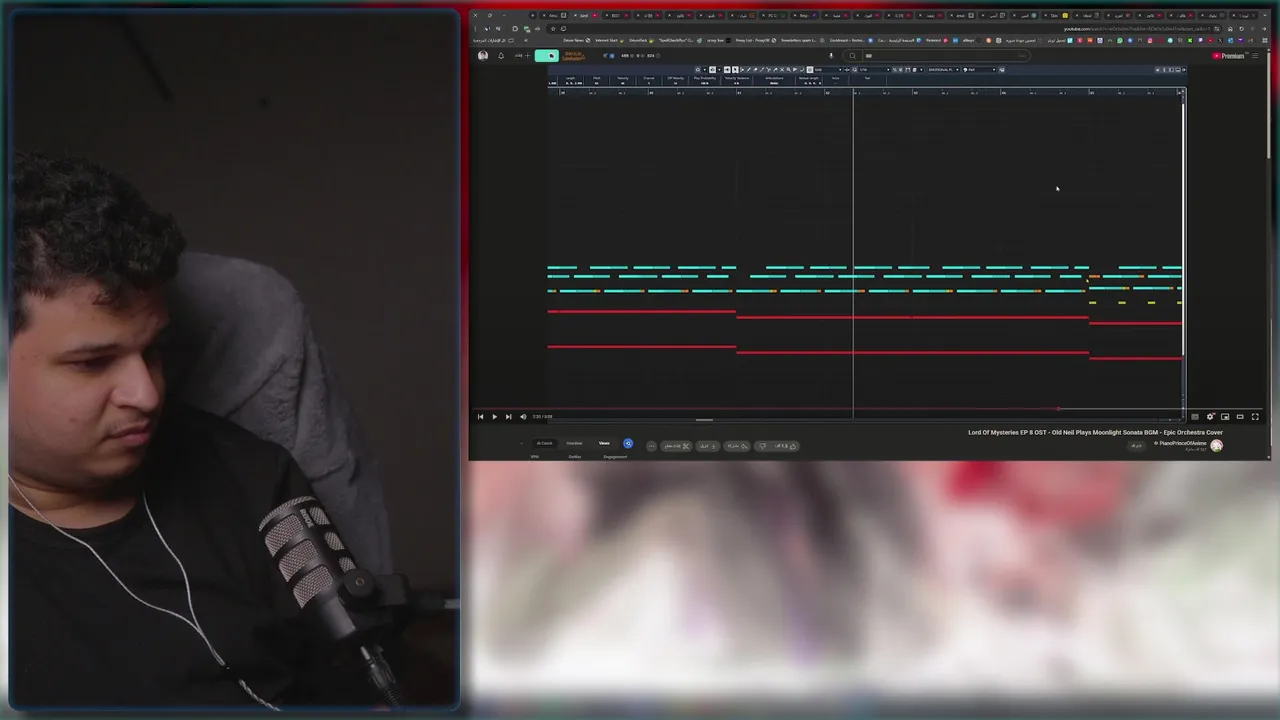Subscribe to the PianoPrinceOfAnime channel

tap(1136, 445)
